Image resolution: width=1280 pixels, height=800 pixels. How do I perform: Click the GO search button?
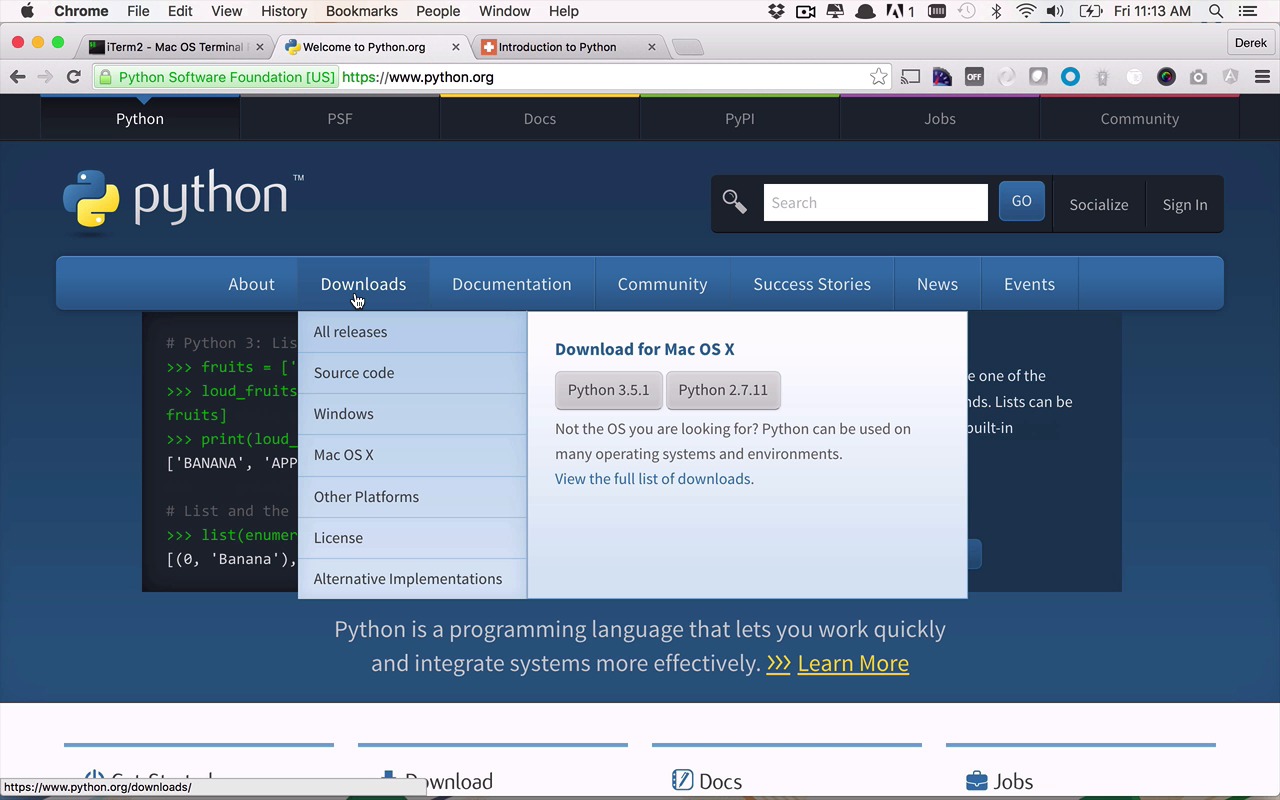1021,202
